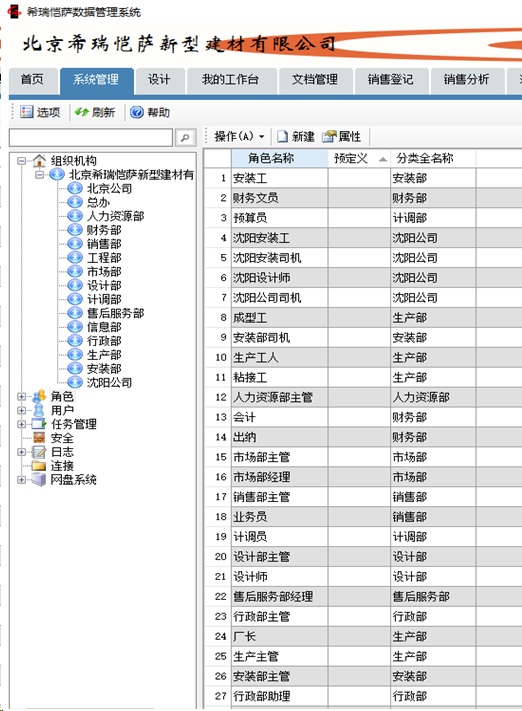Click the 角色名称 column header
Viewport: 522px width, 711px height.
click(280, 158)
